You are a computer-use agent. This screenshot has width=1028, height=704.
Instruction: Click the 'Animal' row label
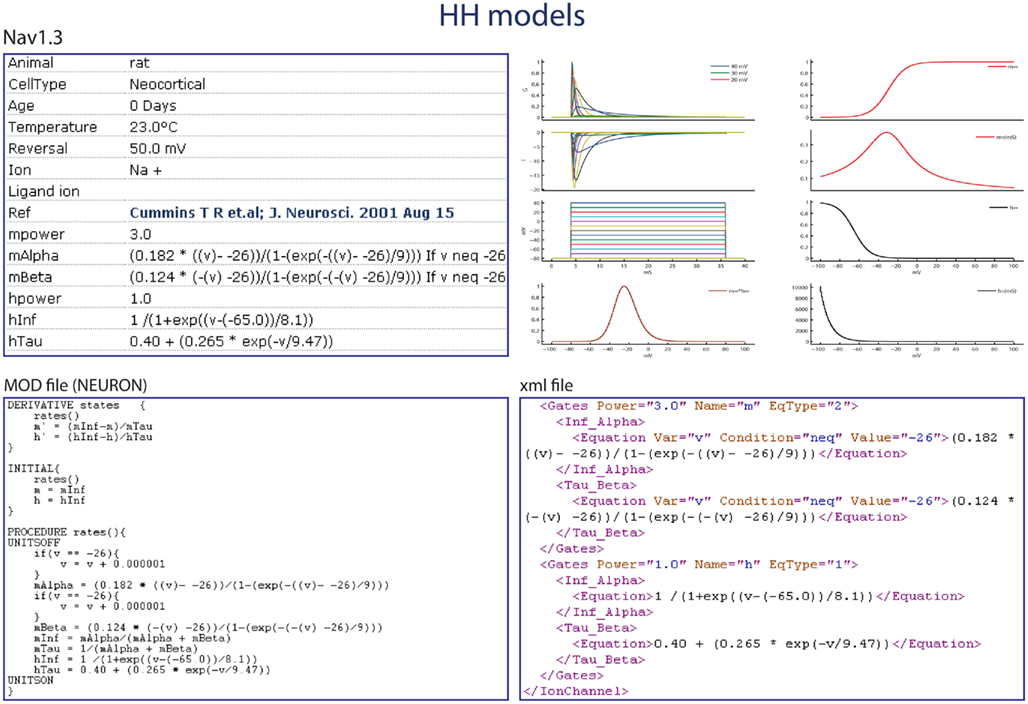coord(31,63)
